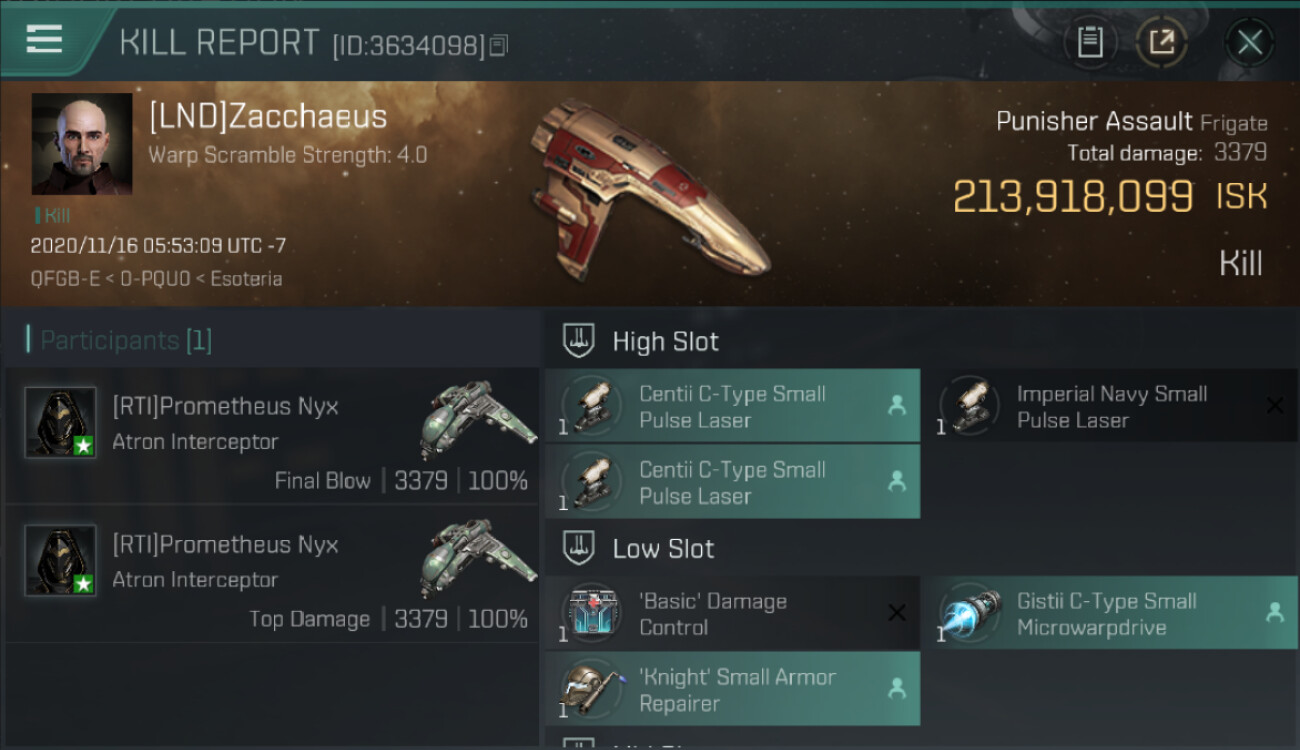Close the kill report window
Image resolution: width=1300 pixels, height=750 pixels.
click(1249, 42)
